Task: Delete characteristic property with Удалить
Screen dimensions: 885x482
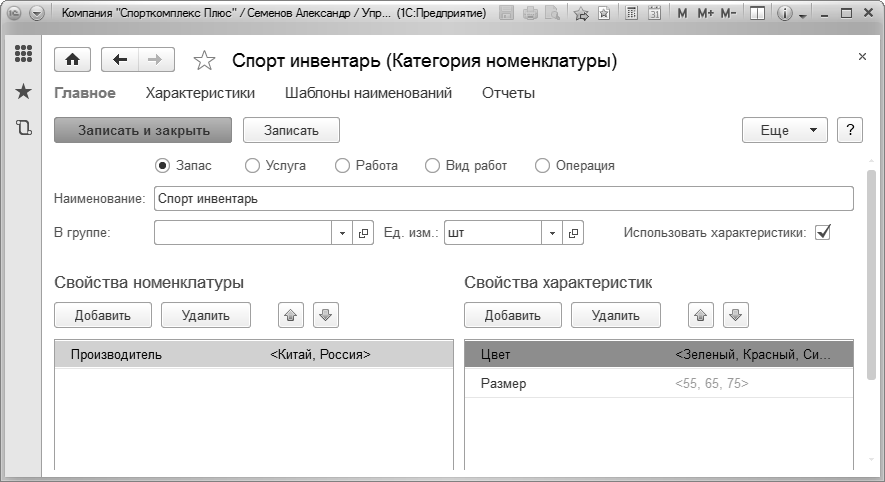Action: (x=615, y=315)
